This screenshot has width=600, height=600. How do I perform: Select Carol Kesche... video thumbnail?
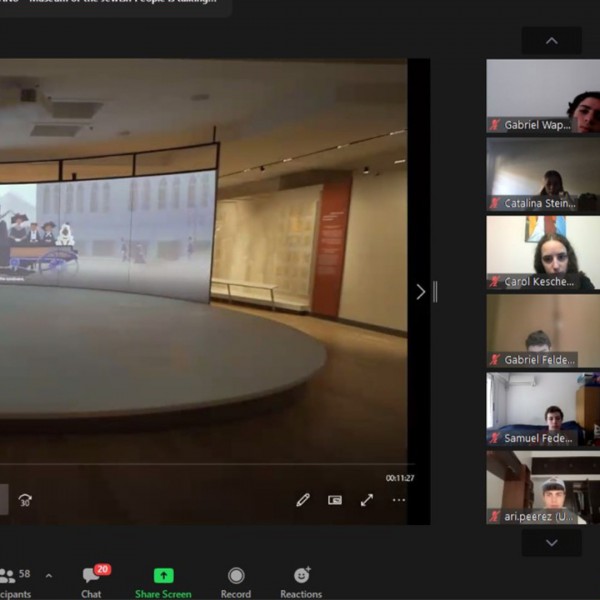click(543, 253)
